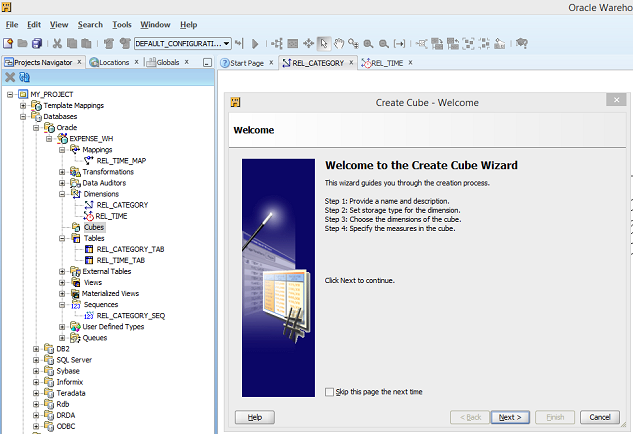
Task: Open the File menu
Action: [12, 25]
